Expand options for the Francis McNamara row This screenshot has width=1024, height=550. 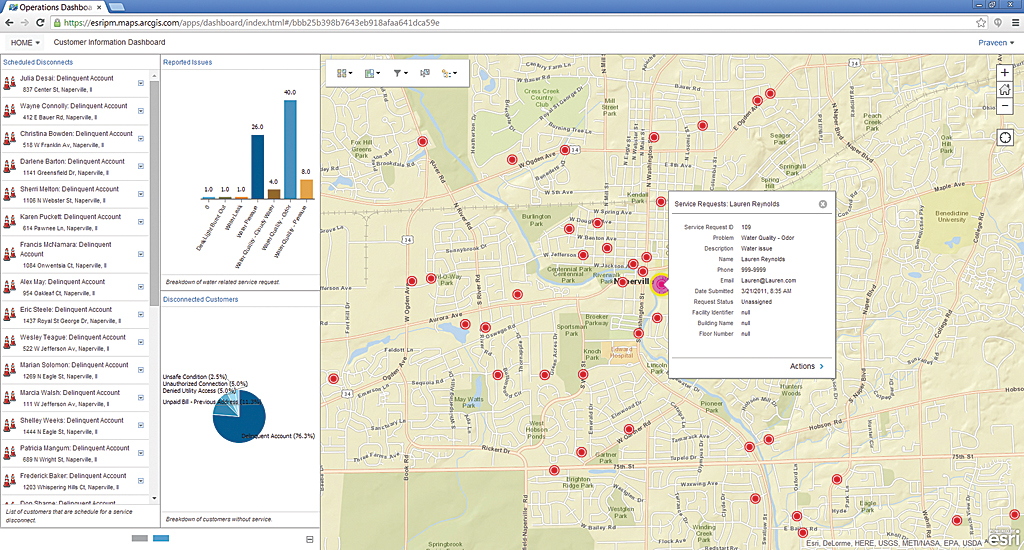point(141,254)
